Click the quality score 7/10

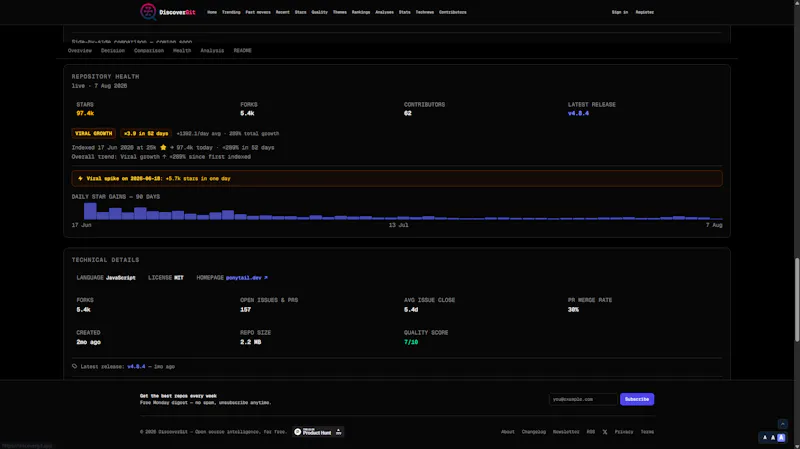(411, 342)
